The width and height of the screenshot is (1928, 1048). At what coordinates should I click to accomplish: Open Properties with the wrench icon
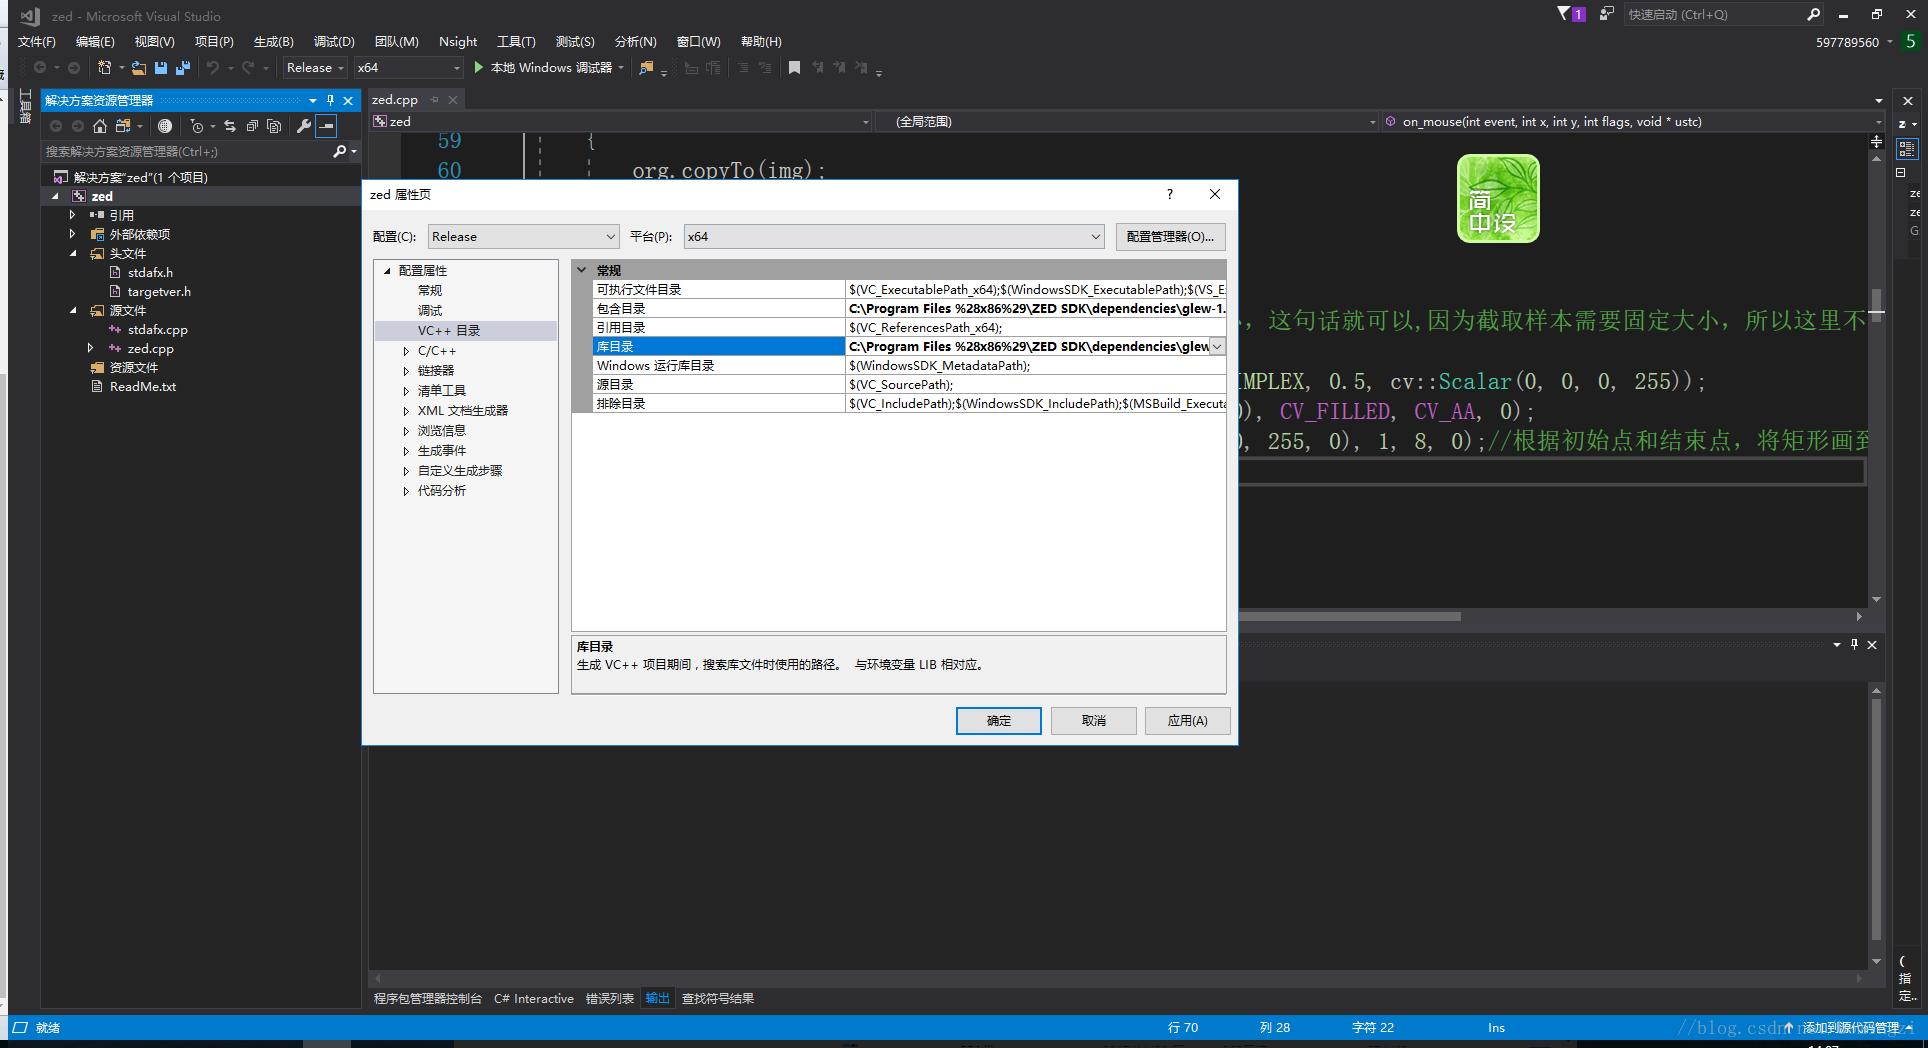(304, 126)
